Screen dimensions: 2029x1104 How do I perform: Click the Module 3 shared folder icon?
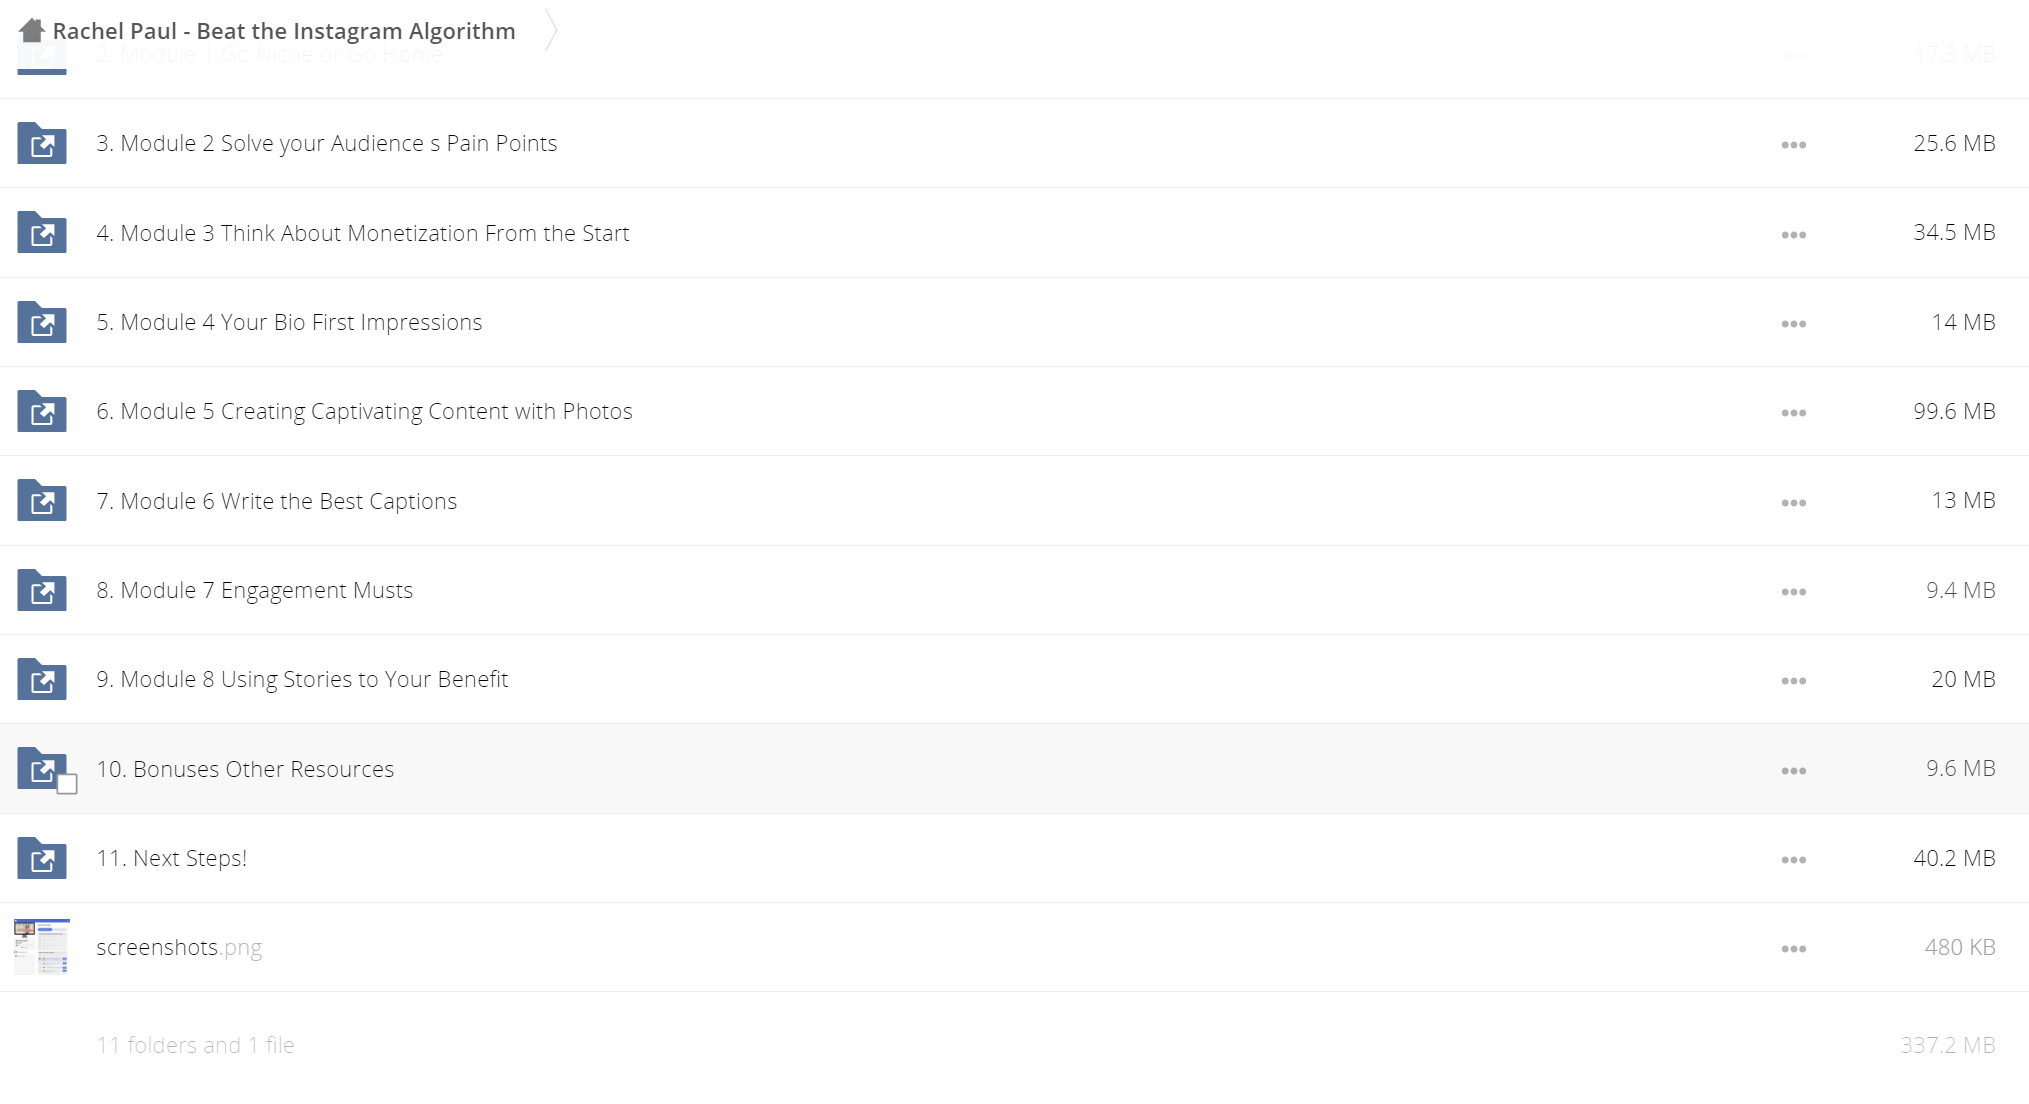coord(42,233)
